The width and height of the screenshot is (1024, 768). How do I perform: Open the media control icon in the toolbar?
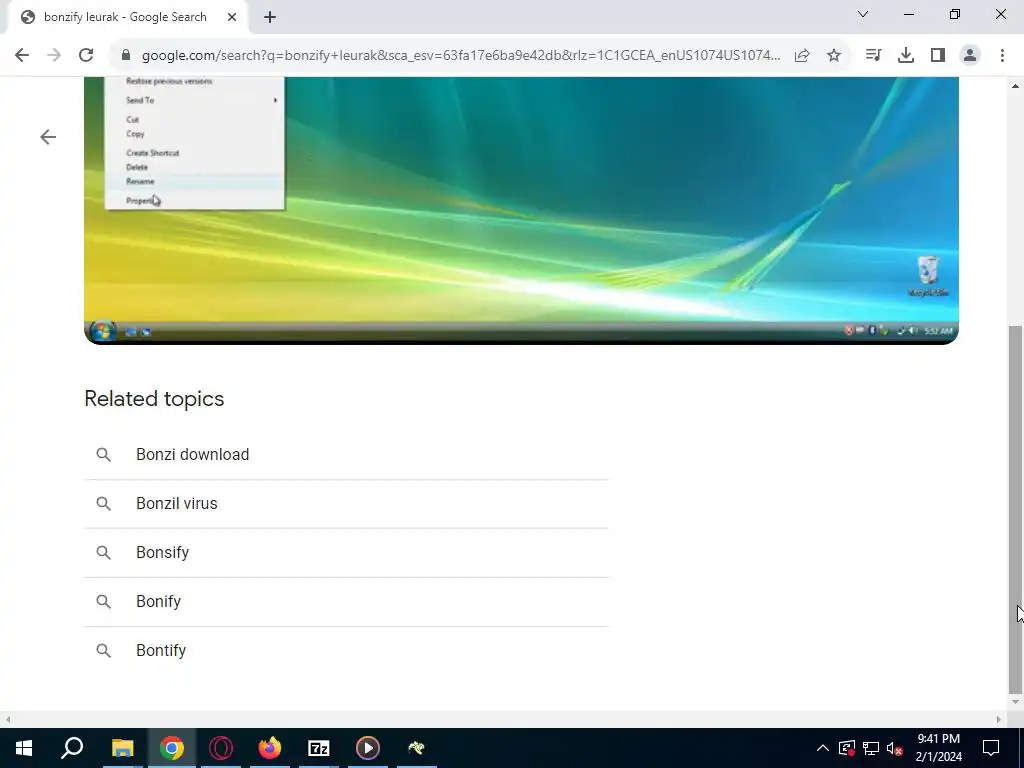pos(873,56)
